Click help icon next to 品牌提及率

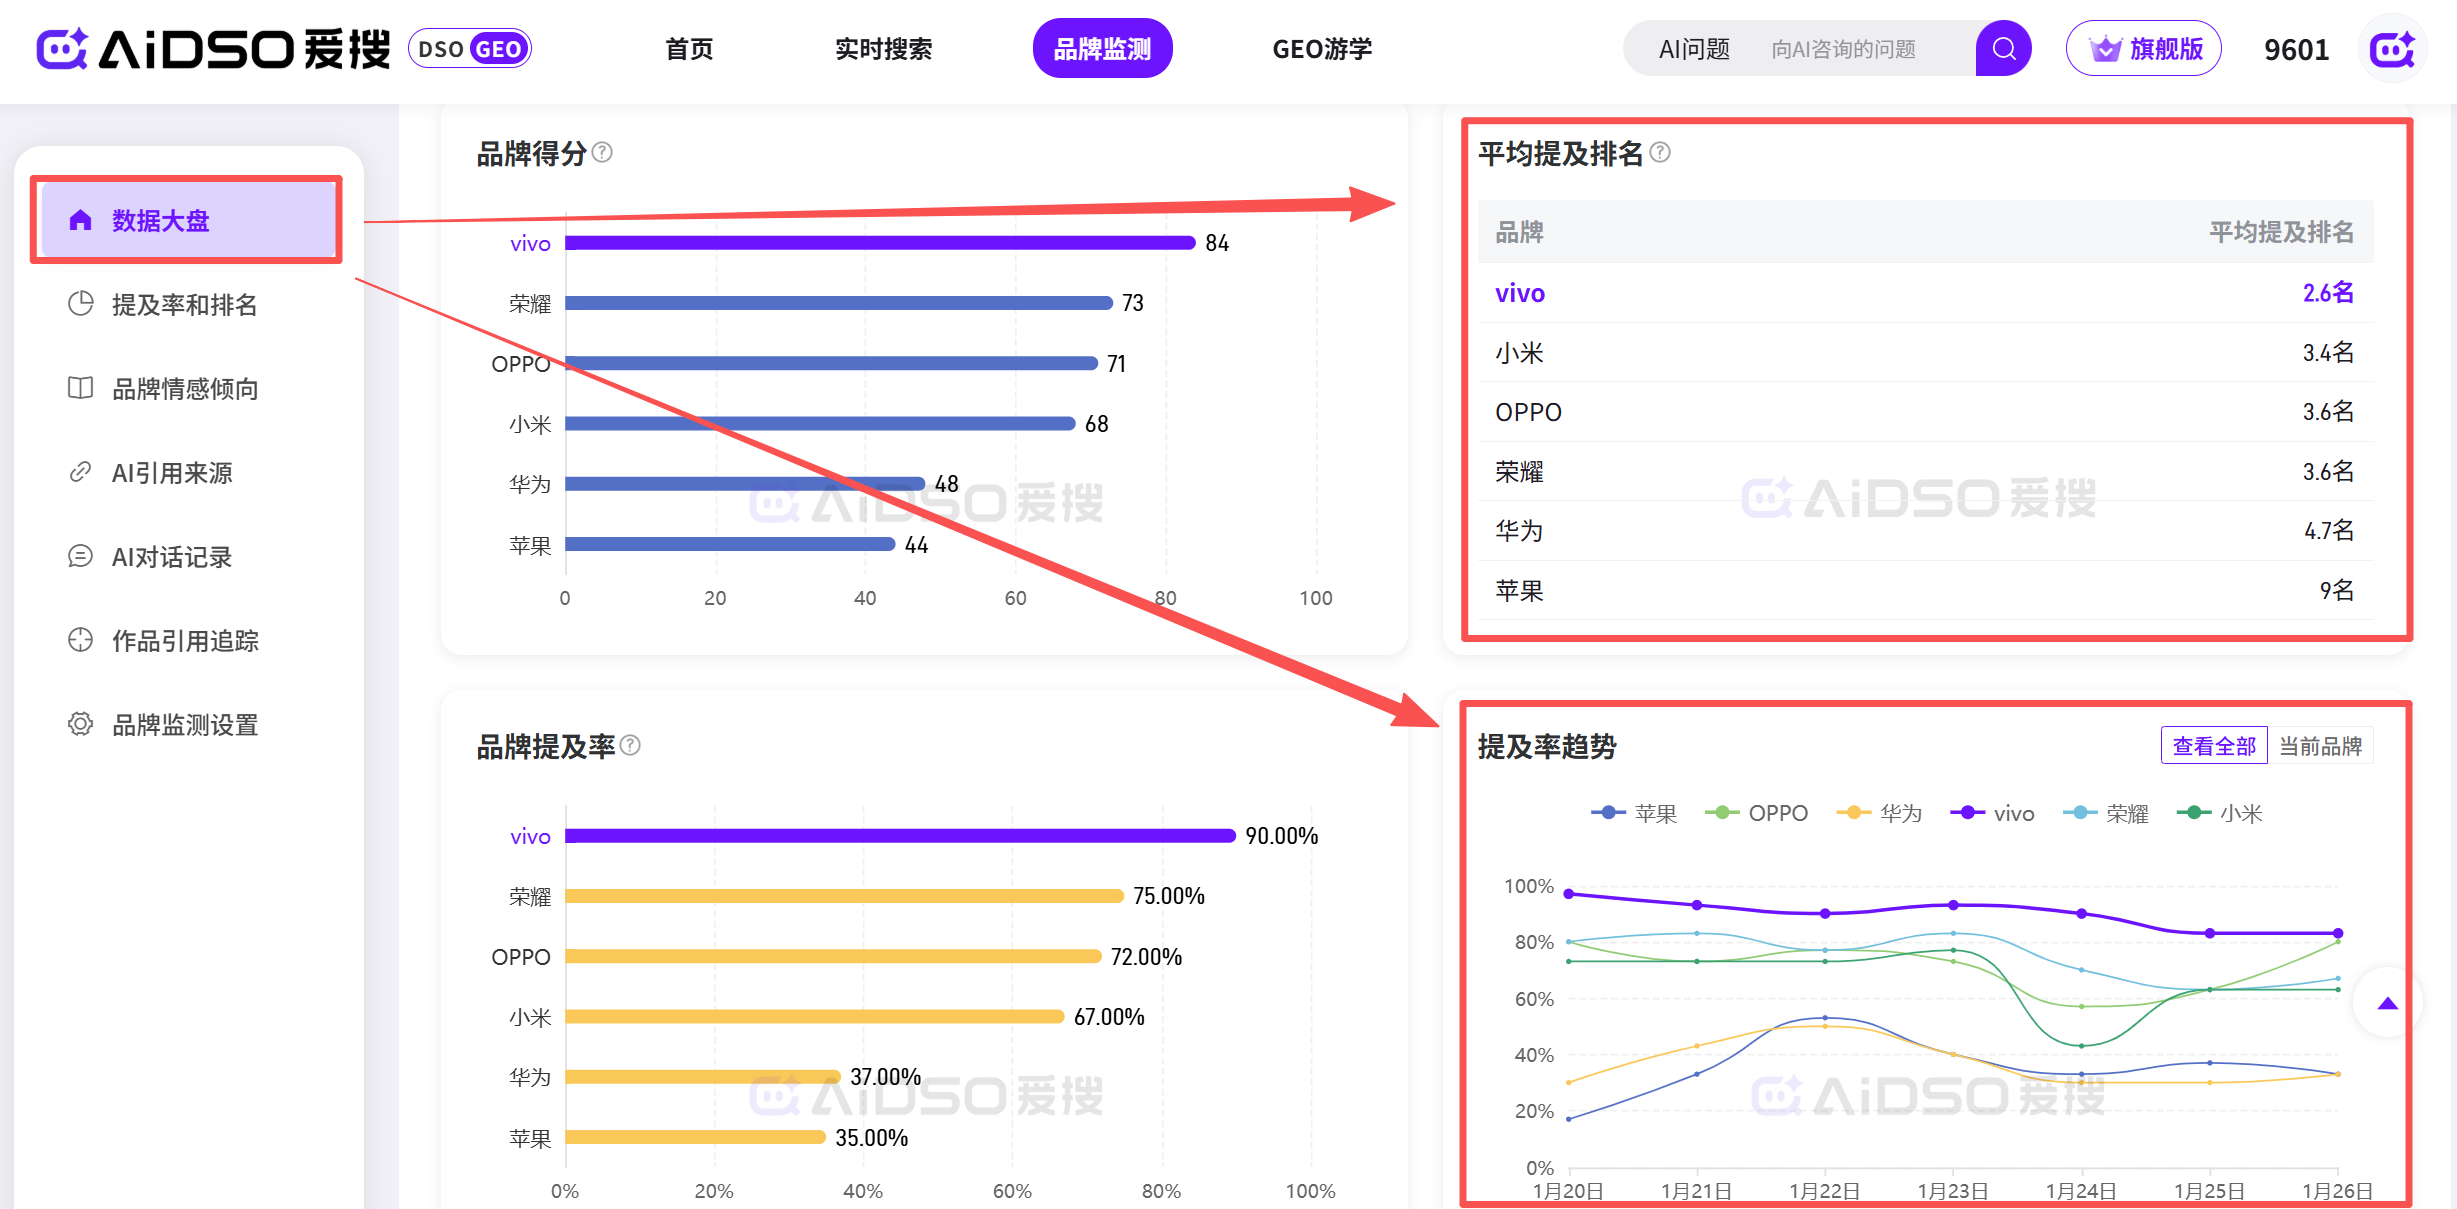[630, 745]
